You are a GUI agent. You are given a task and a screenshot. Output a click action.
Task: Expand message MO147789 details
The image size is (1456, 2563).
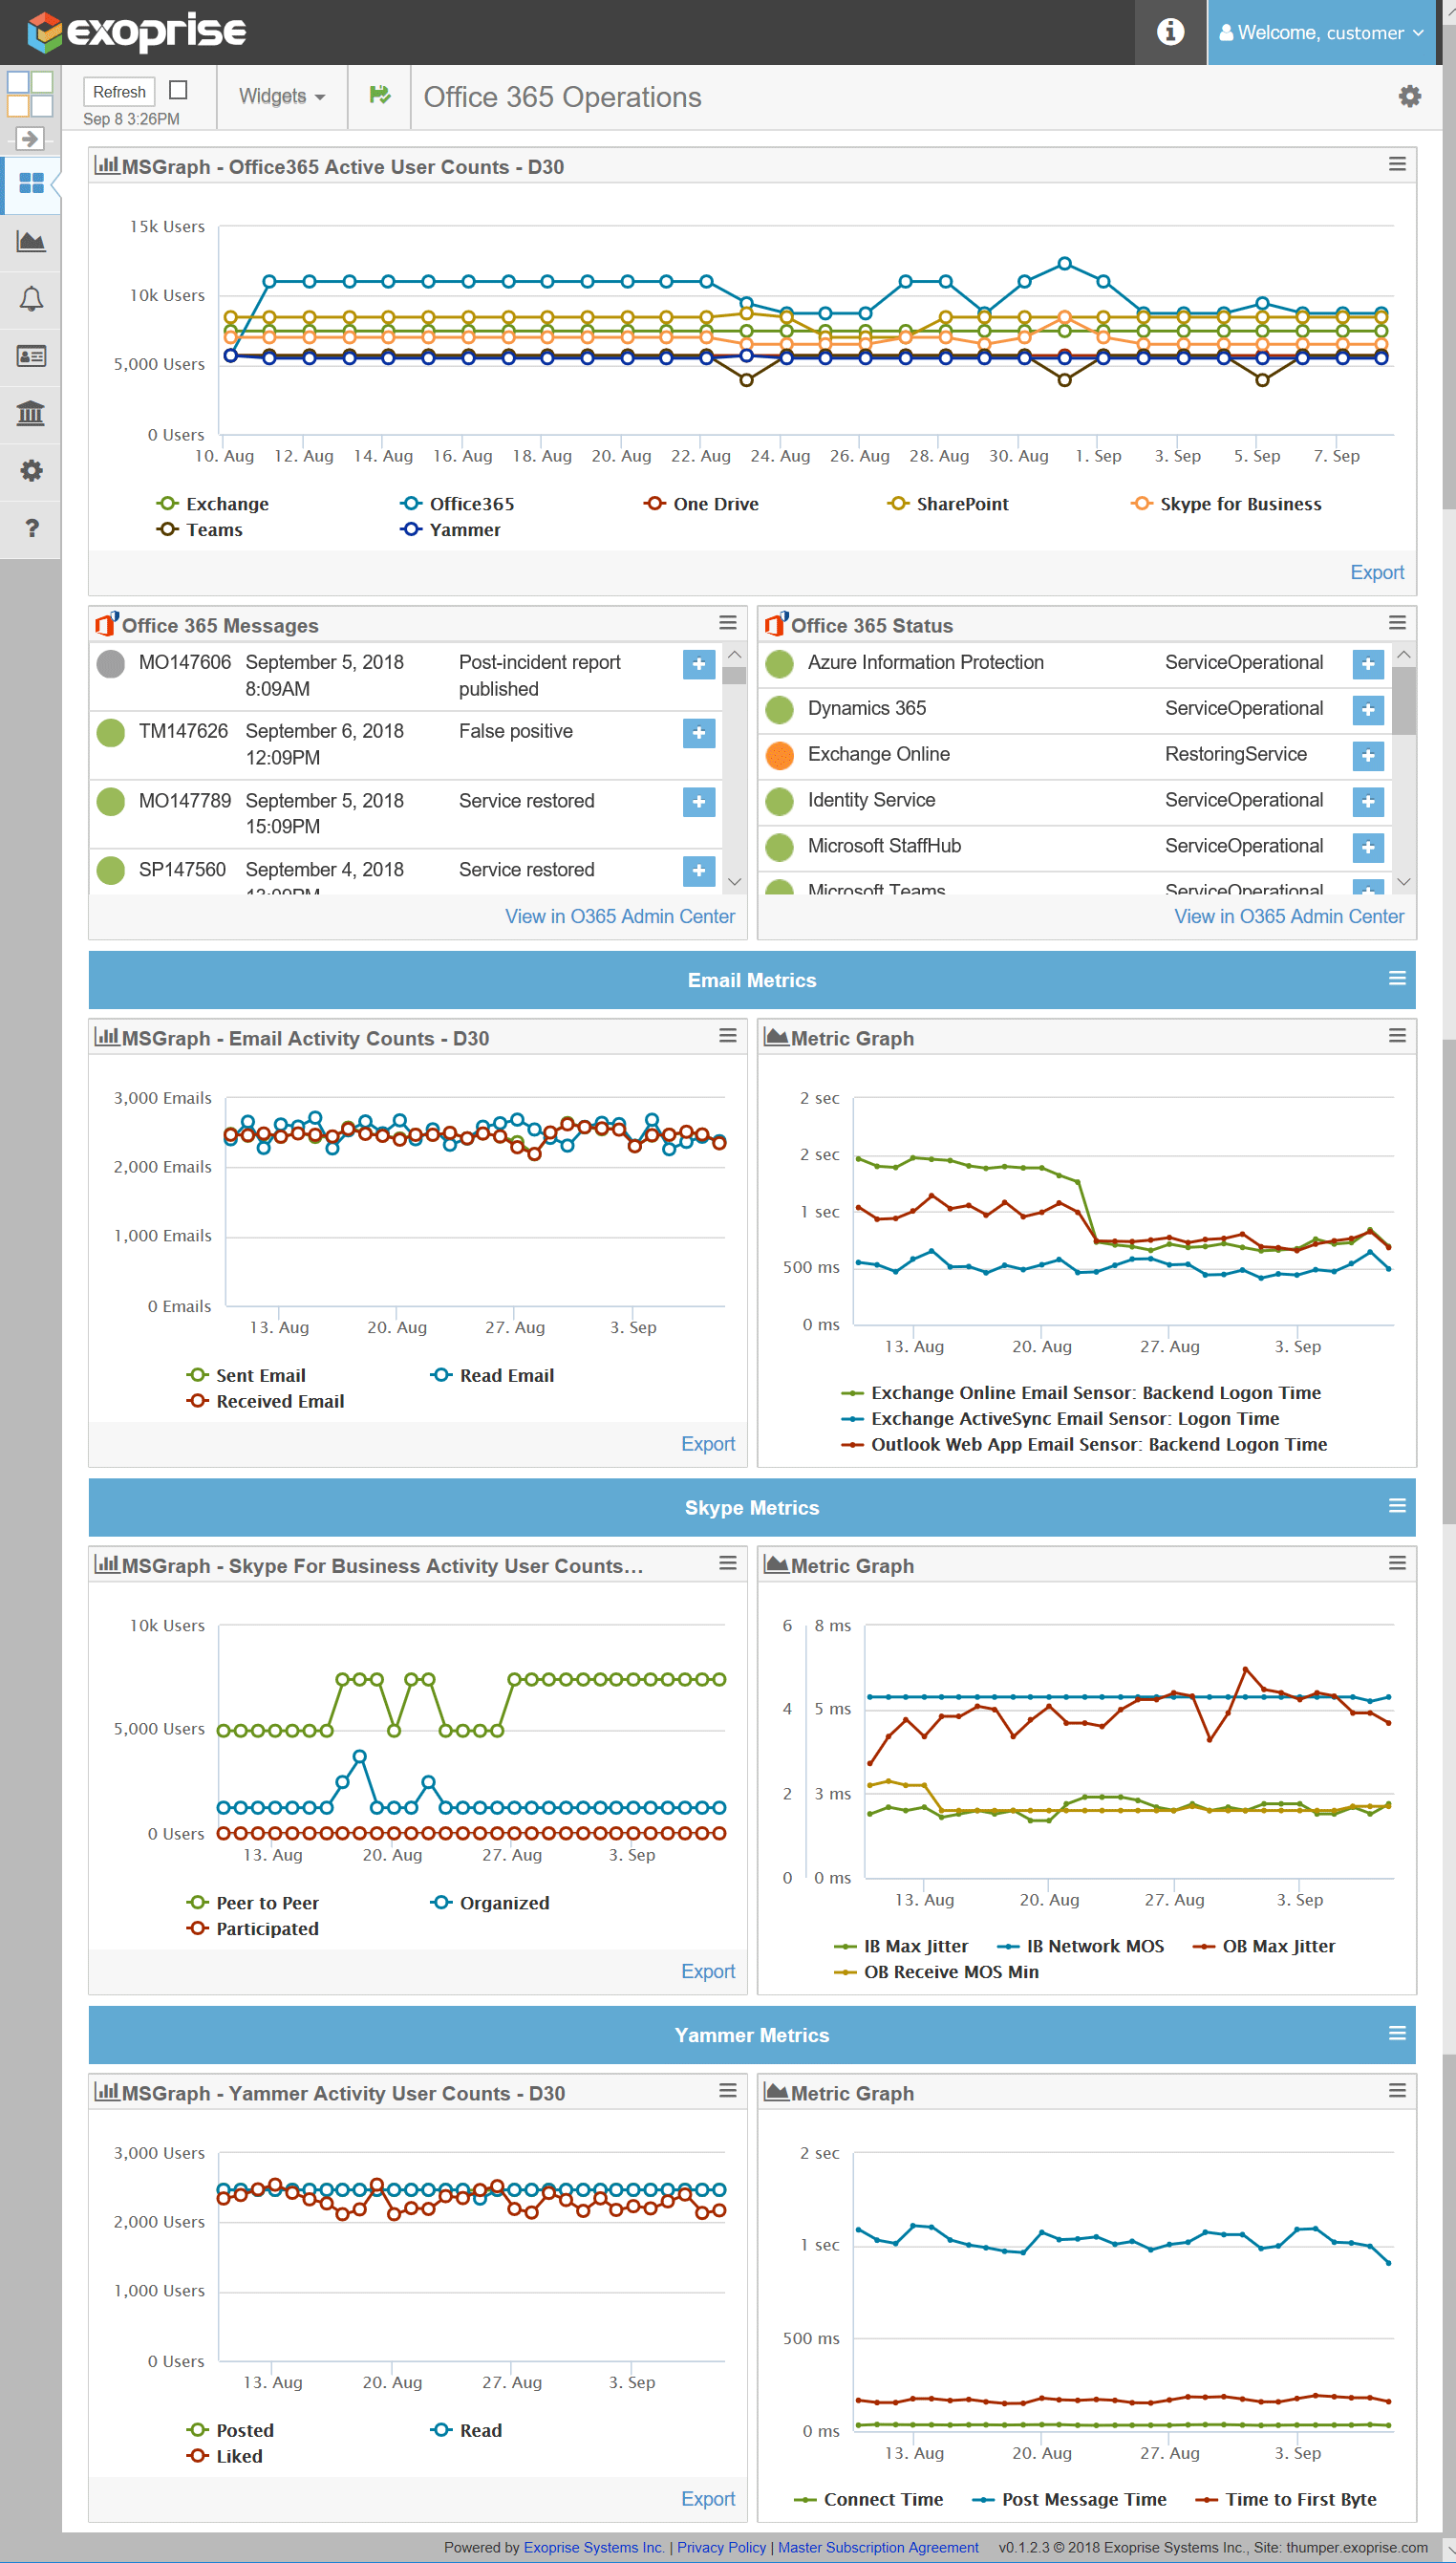pos(699,802)
